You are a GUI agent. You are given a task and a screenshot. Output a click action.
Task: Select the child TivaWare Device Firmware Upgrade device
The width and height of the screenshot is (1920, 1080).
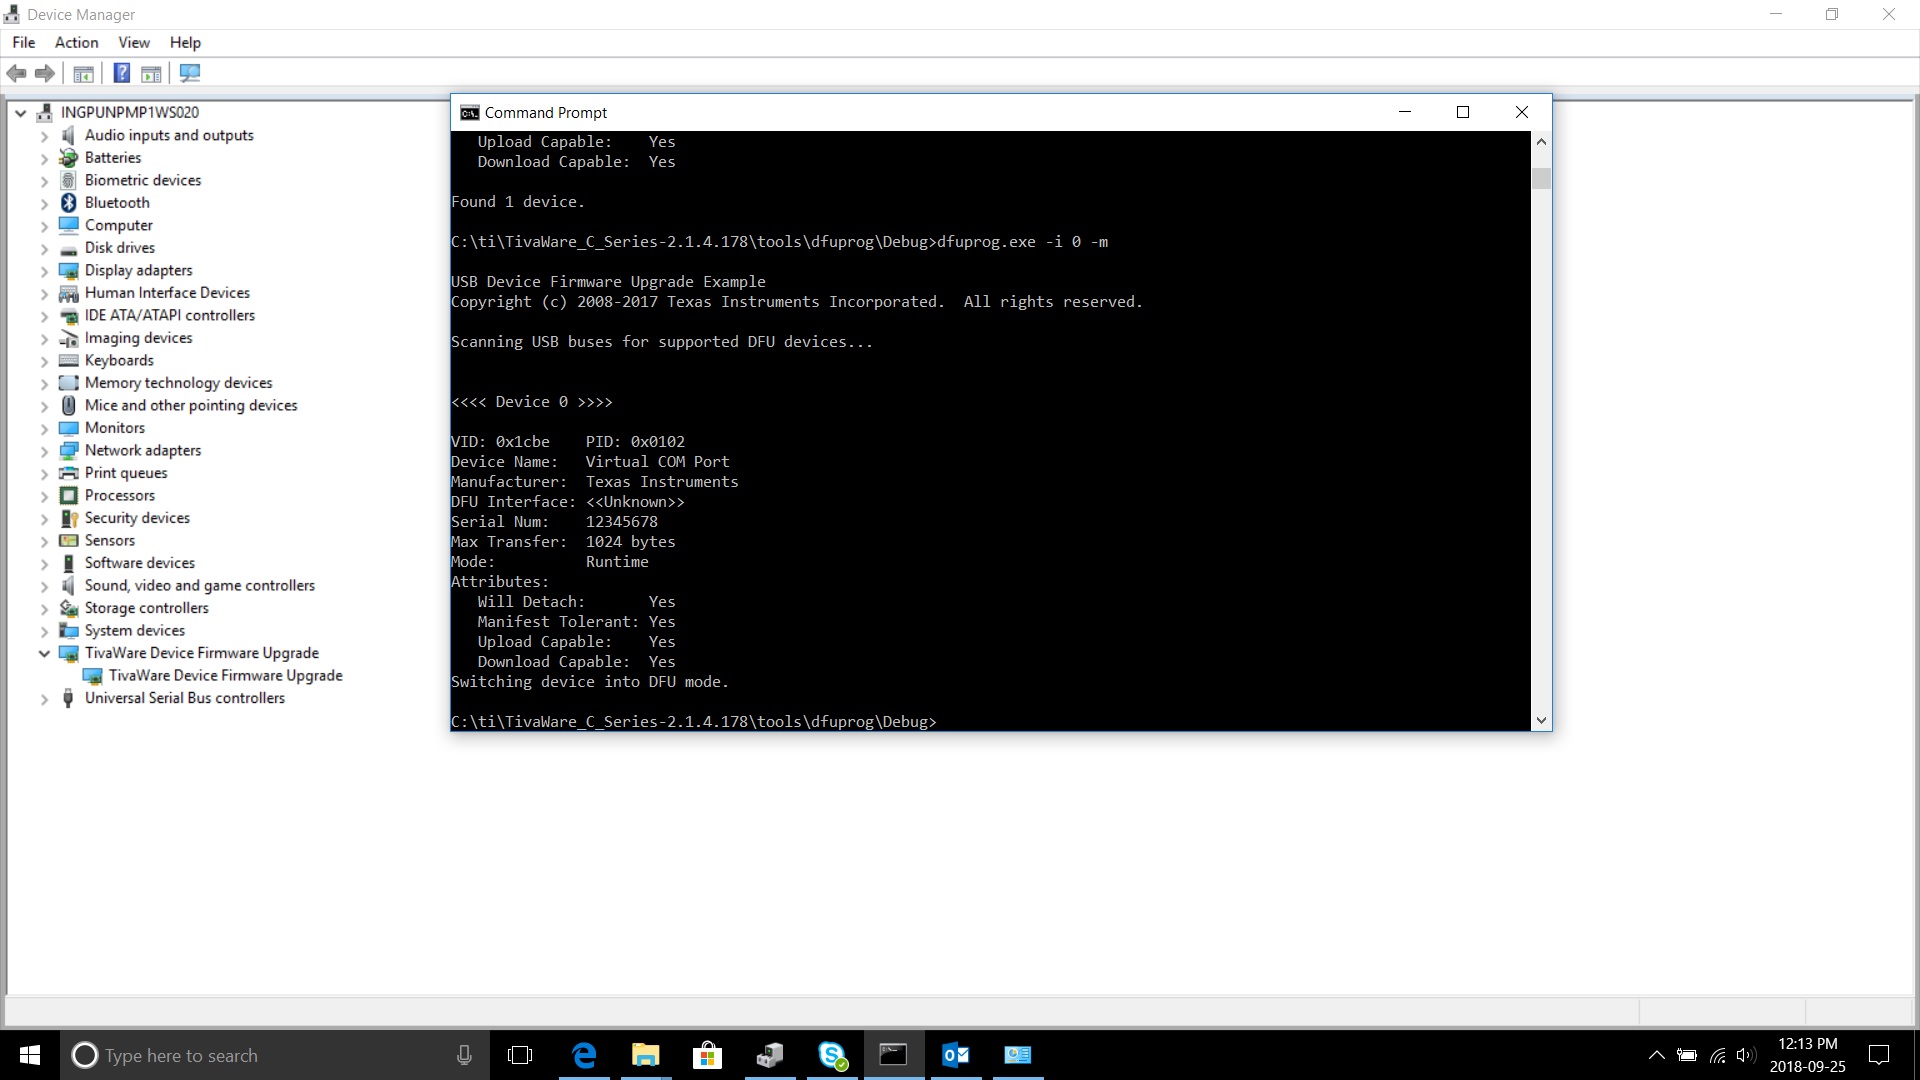click(225, 675)
